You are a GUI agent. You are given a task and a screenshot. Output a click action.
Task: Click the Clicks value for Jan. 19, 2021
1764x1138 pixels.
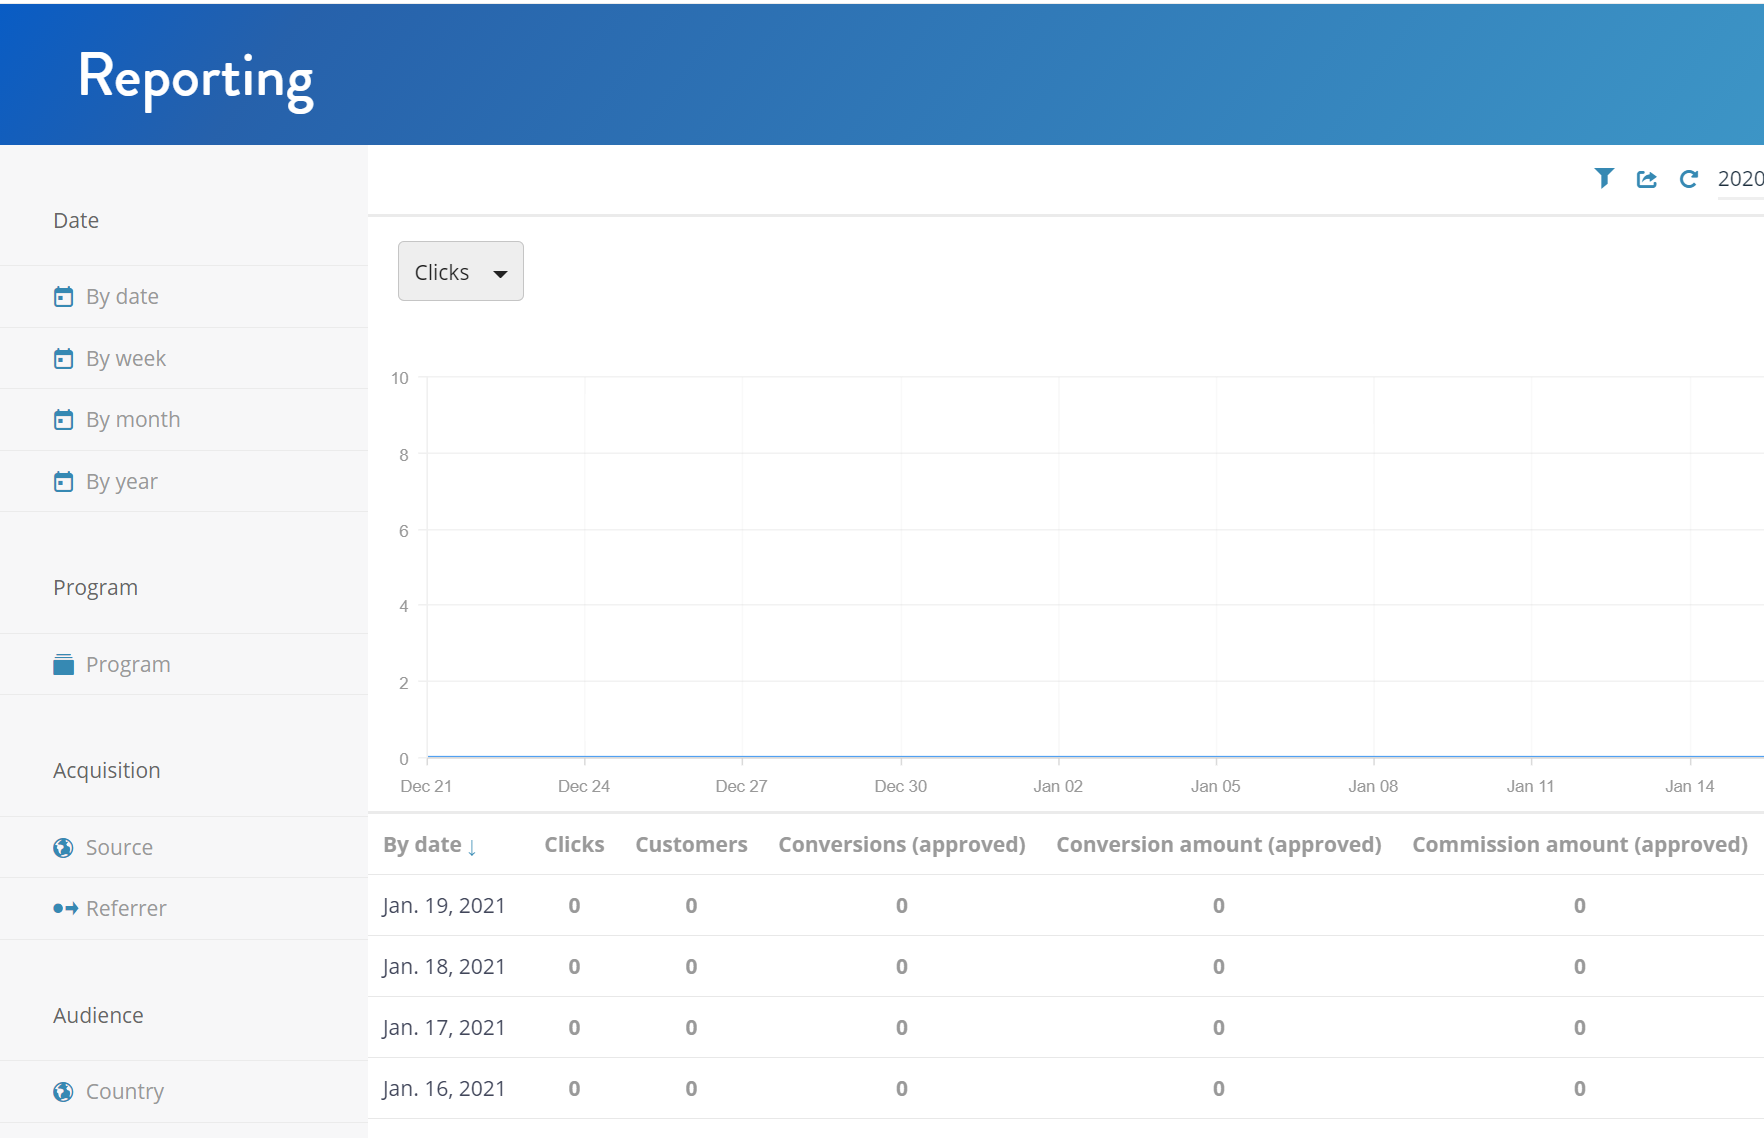pos(574,906)
